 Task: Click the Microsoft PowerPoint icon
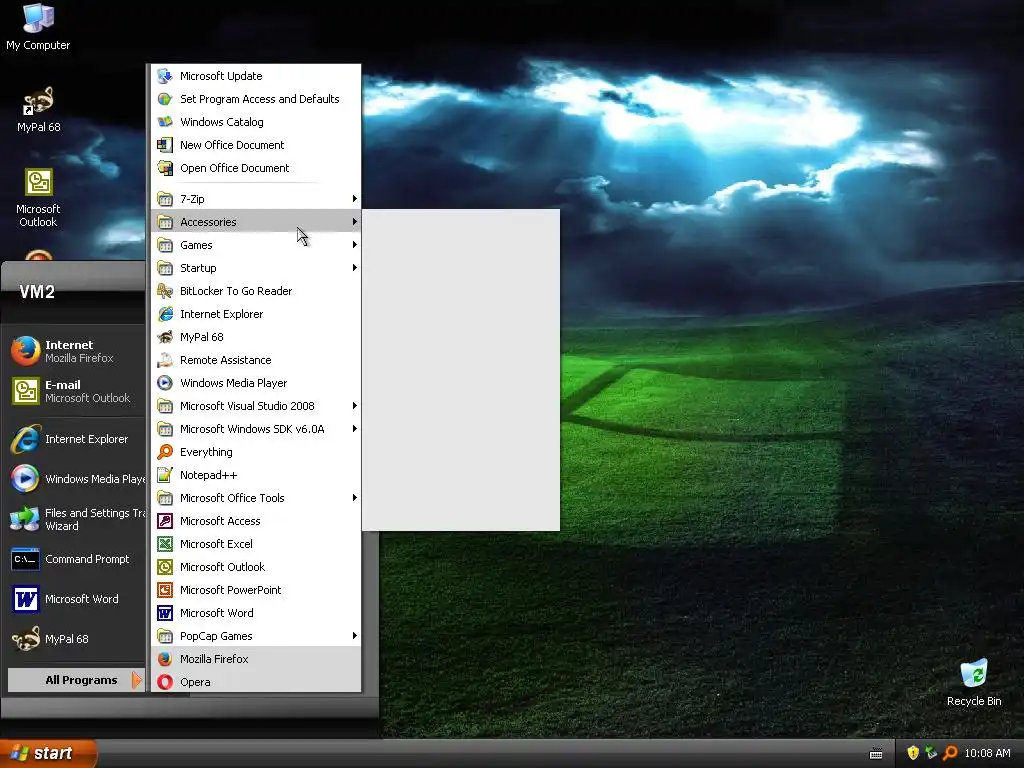coord(165,590)
